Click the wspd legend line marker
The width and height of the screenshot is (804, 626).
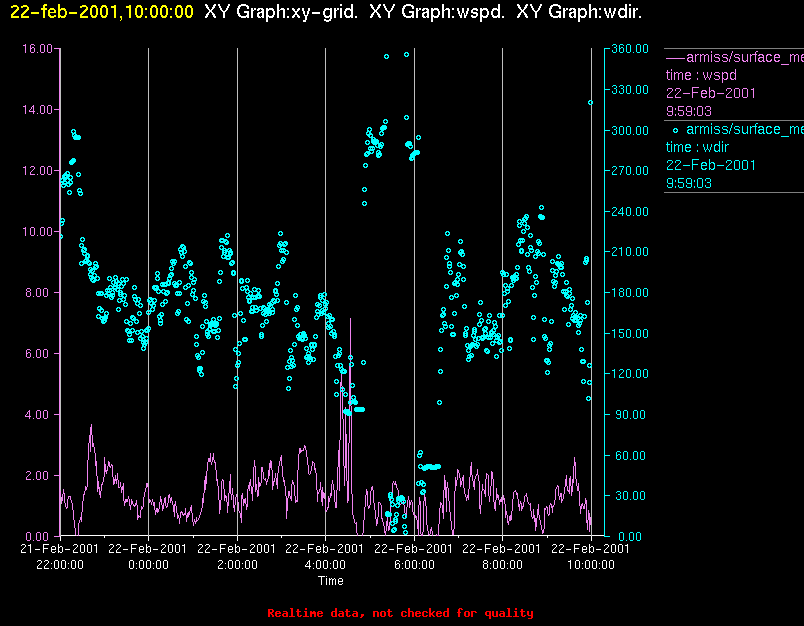(675, 58)
